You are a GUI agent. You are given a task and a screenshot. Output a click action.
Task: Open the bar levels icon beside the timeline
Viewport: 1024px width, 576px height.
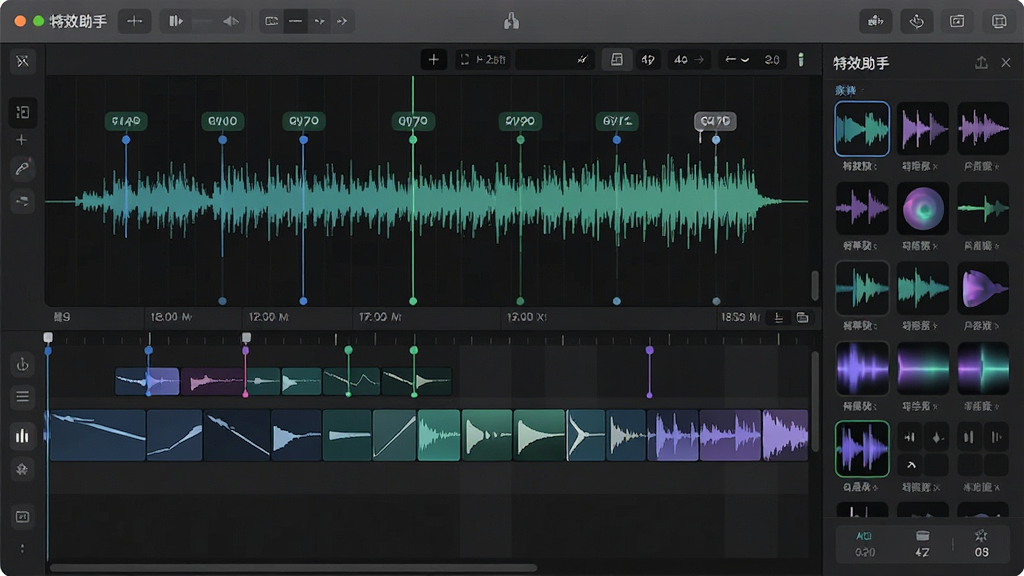[x=22, y=436]
